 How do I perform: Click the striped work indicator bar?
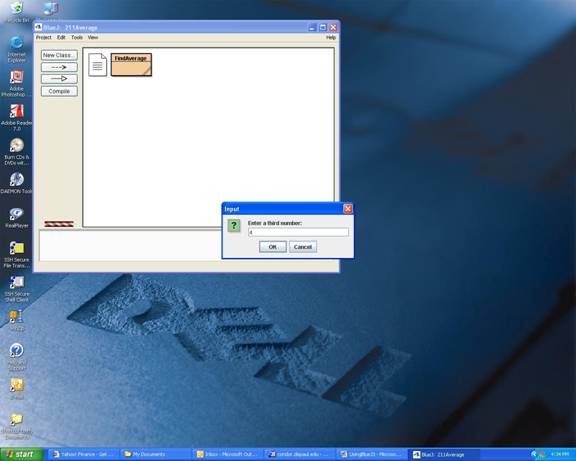(59, 224)
